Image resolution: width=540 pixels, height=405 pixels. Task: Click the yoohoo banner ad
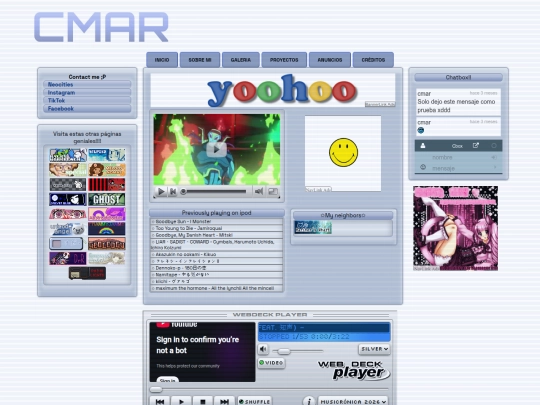273,90
